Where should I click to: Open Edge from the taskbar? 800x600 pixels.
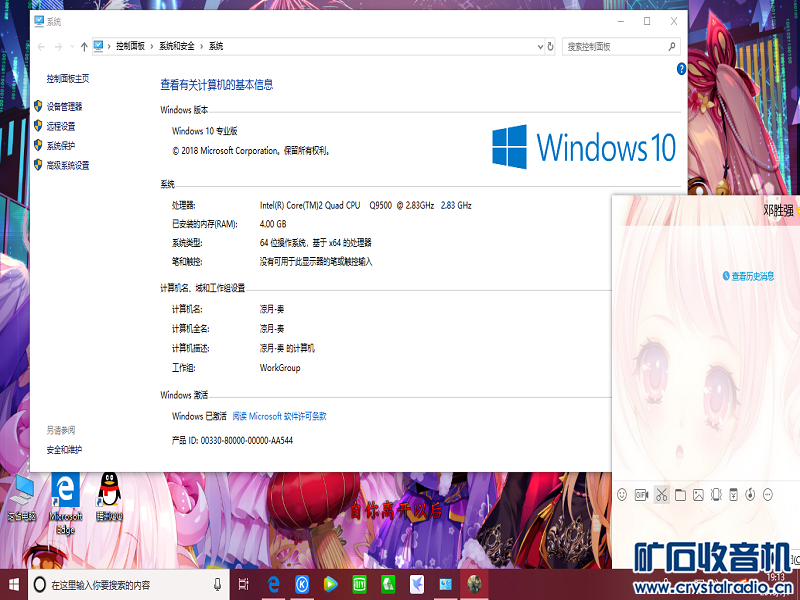tap(273, 585)
